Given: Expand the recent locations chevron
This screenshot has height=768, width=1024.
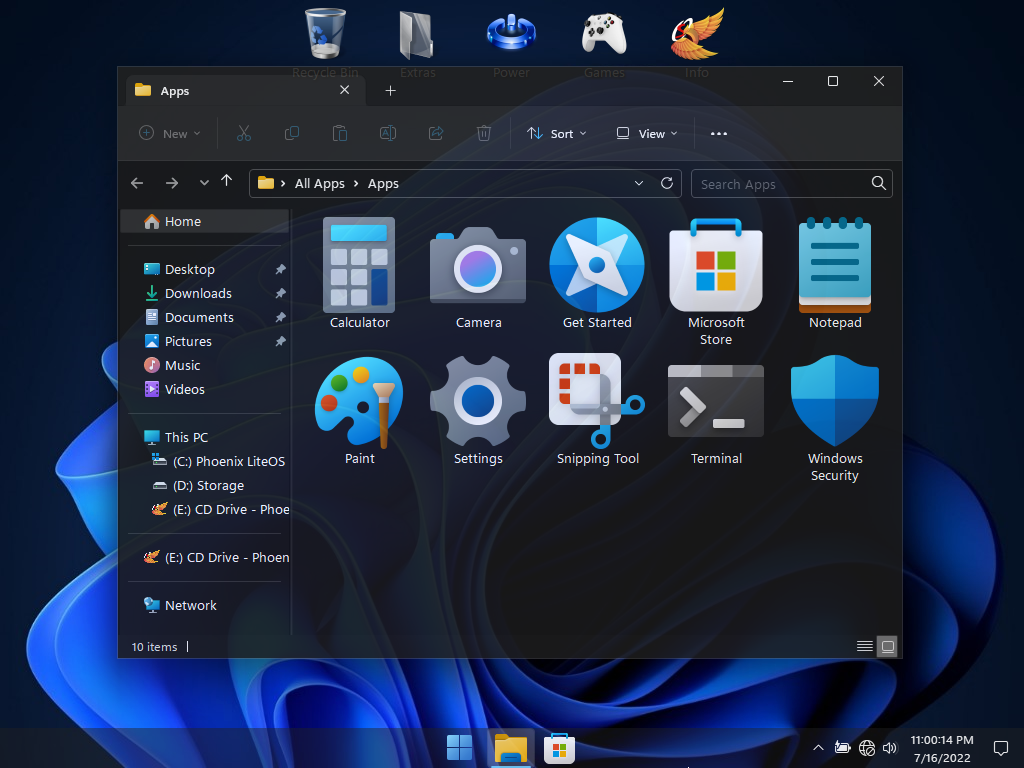Looking at the screenshot, I should pyautogui.click(x=204, y=184).
